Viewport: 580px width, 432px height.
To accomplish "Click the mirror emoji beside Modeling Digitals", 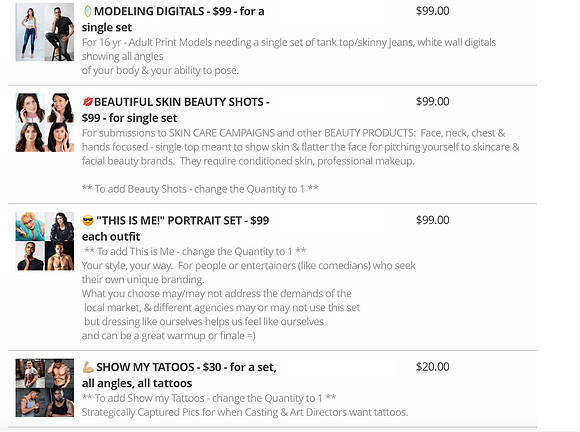I will click(87, 11).
